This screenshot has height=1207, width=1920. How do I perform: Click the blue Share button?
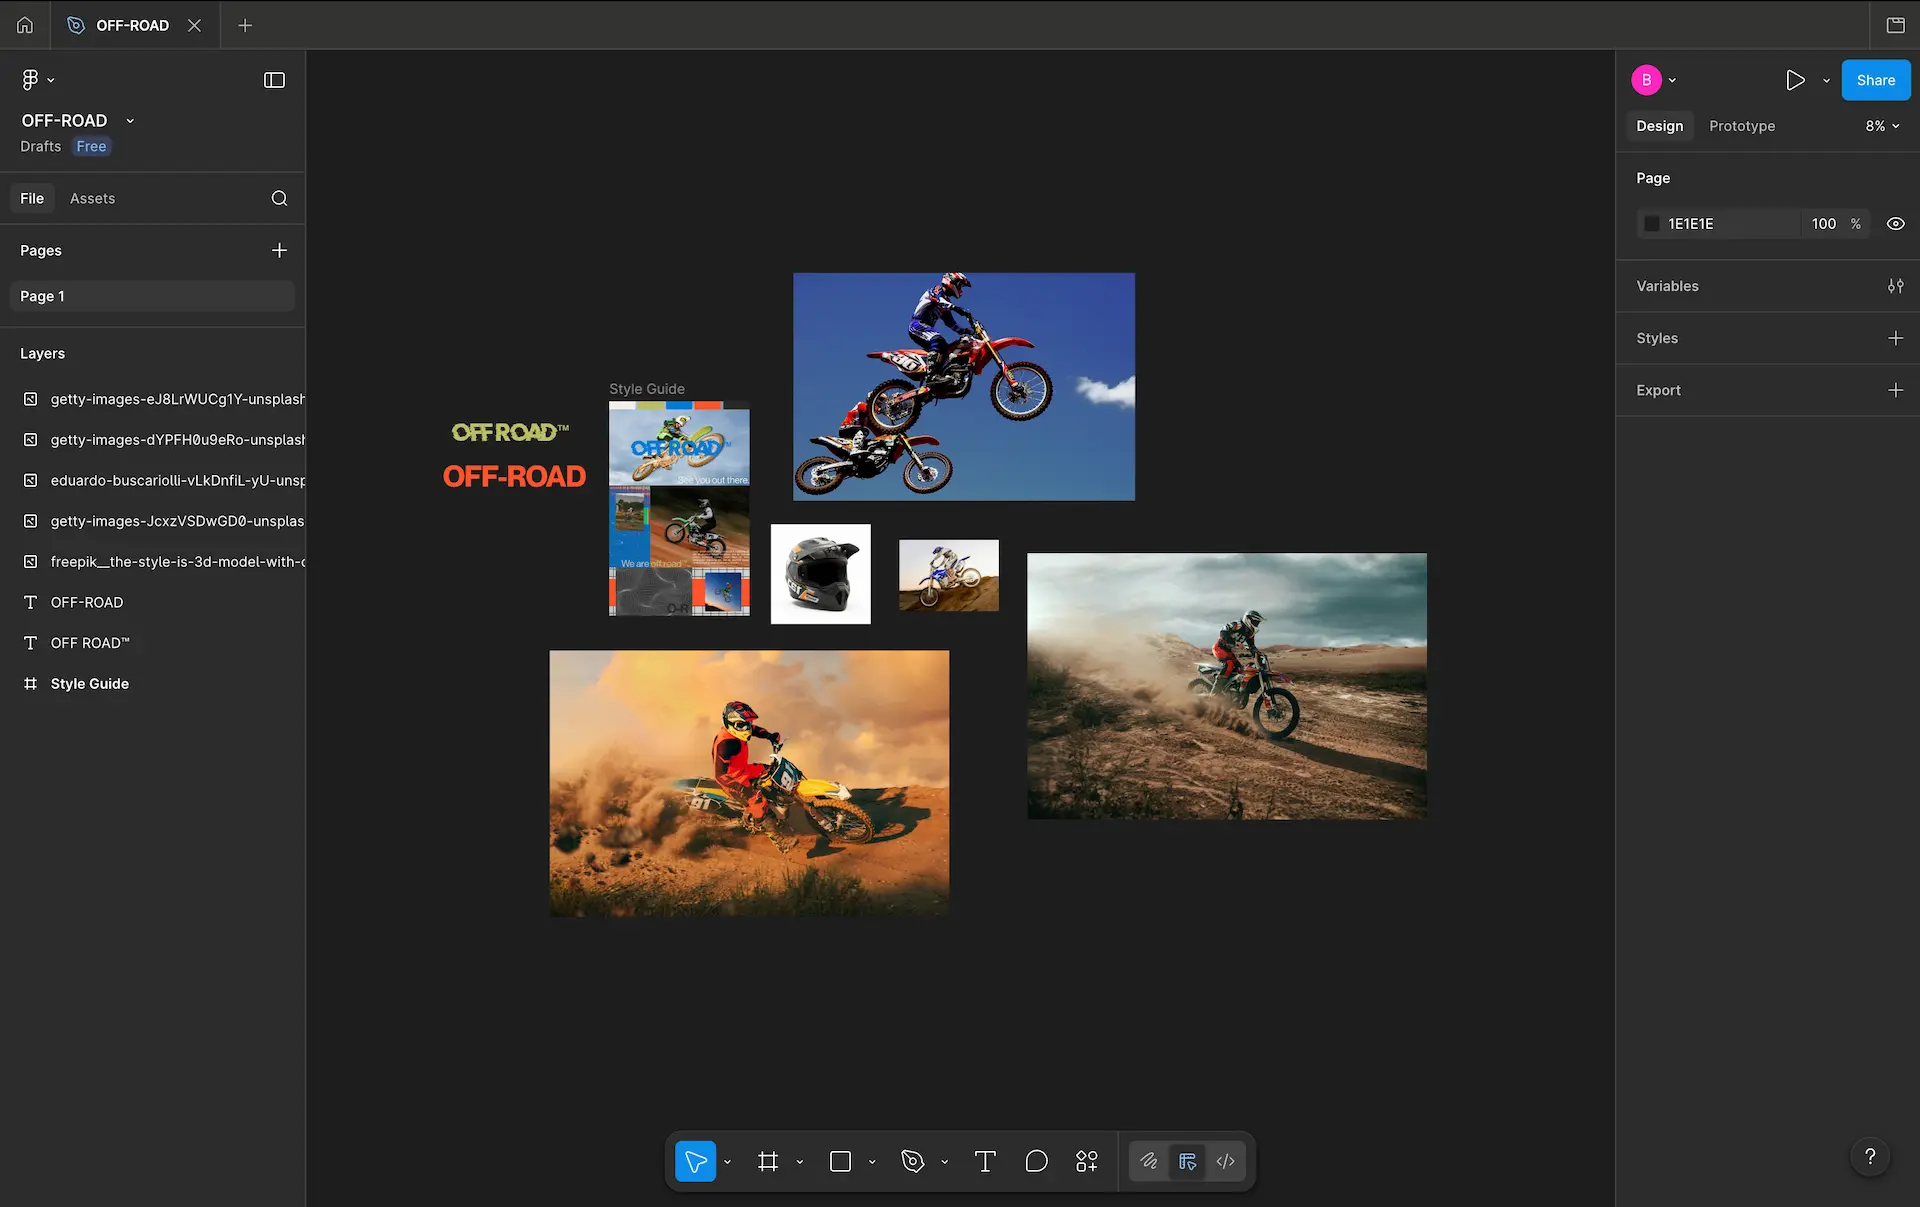coord(1875,80)
